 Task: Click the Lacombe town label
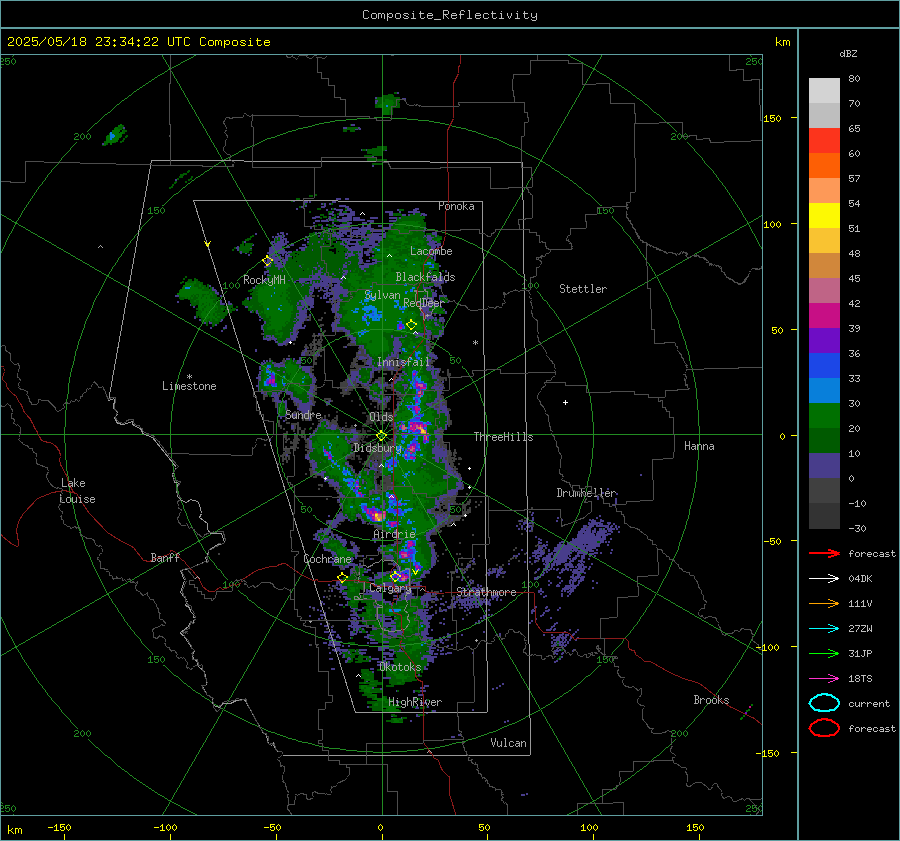(431, 251)
